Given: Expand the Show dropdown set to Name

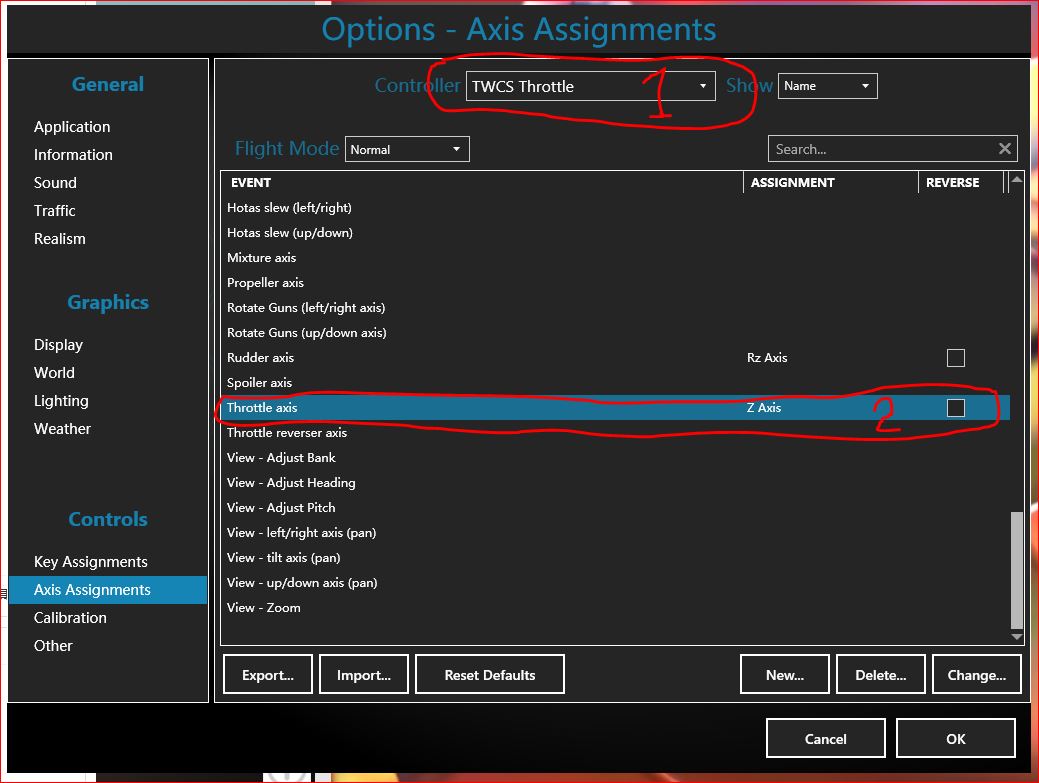Looking at the screenshot, I should pos(827,86).
